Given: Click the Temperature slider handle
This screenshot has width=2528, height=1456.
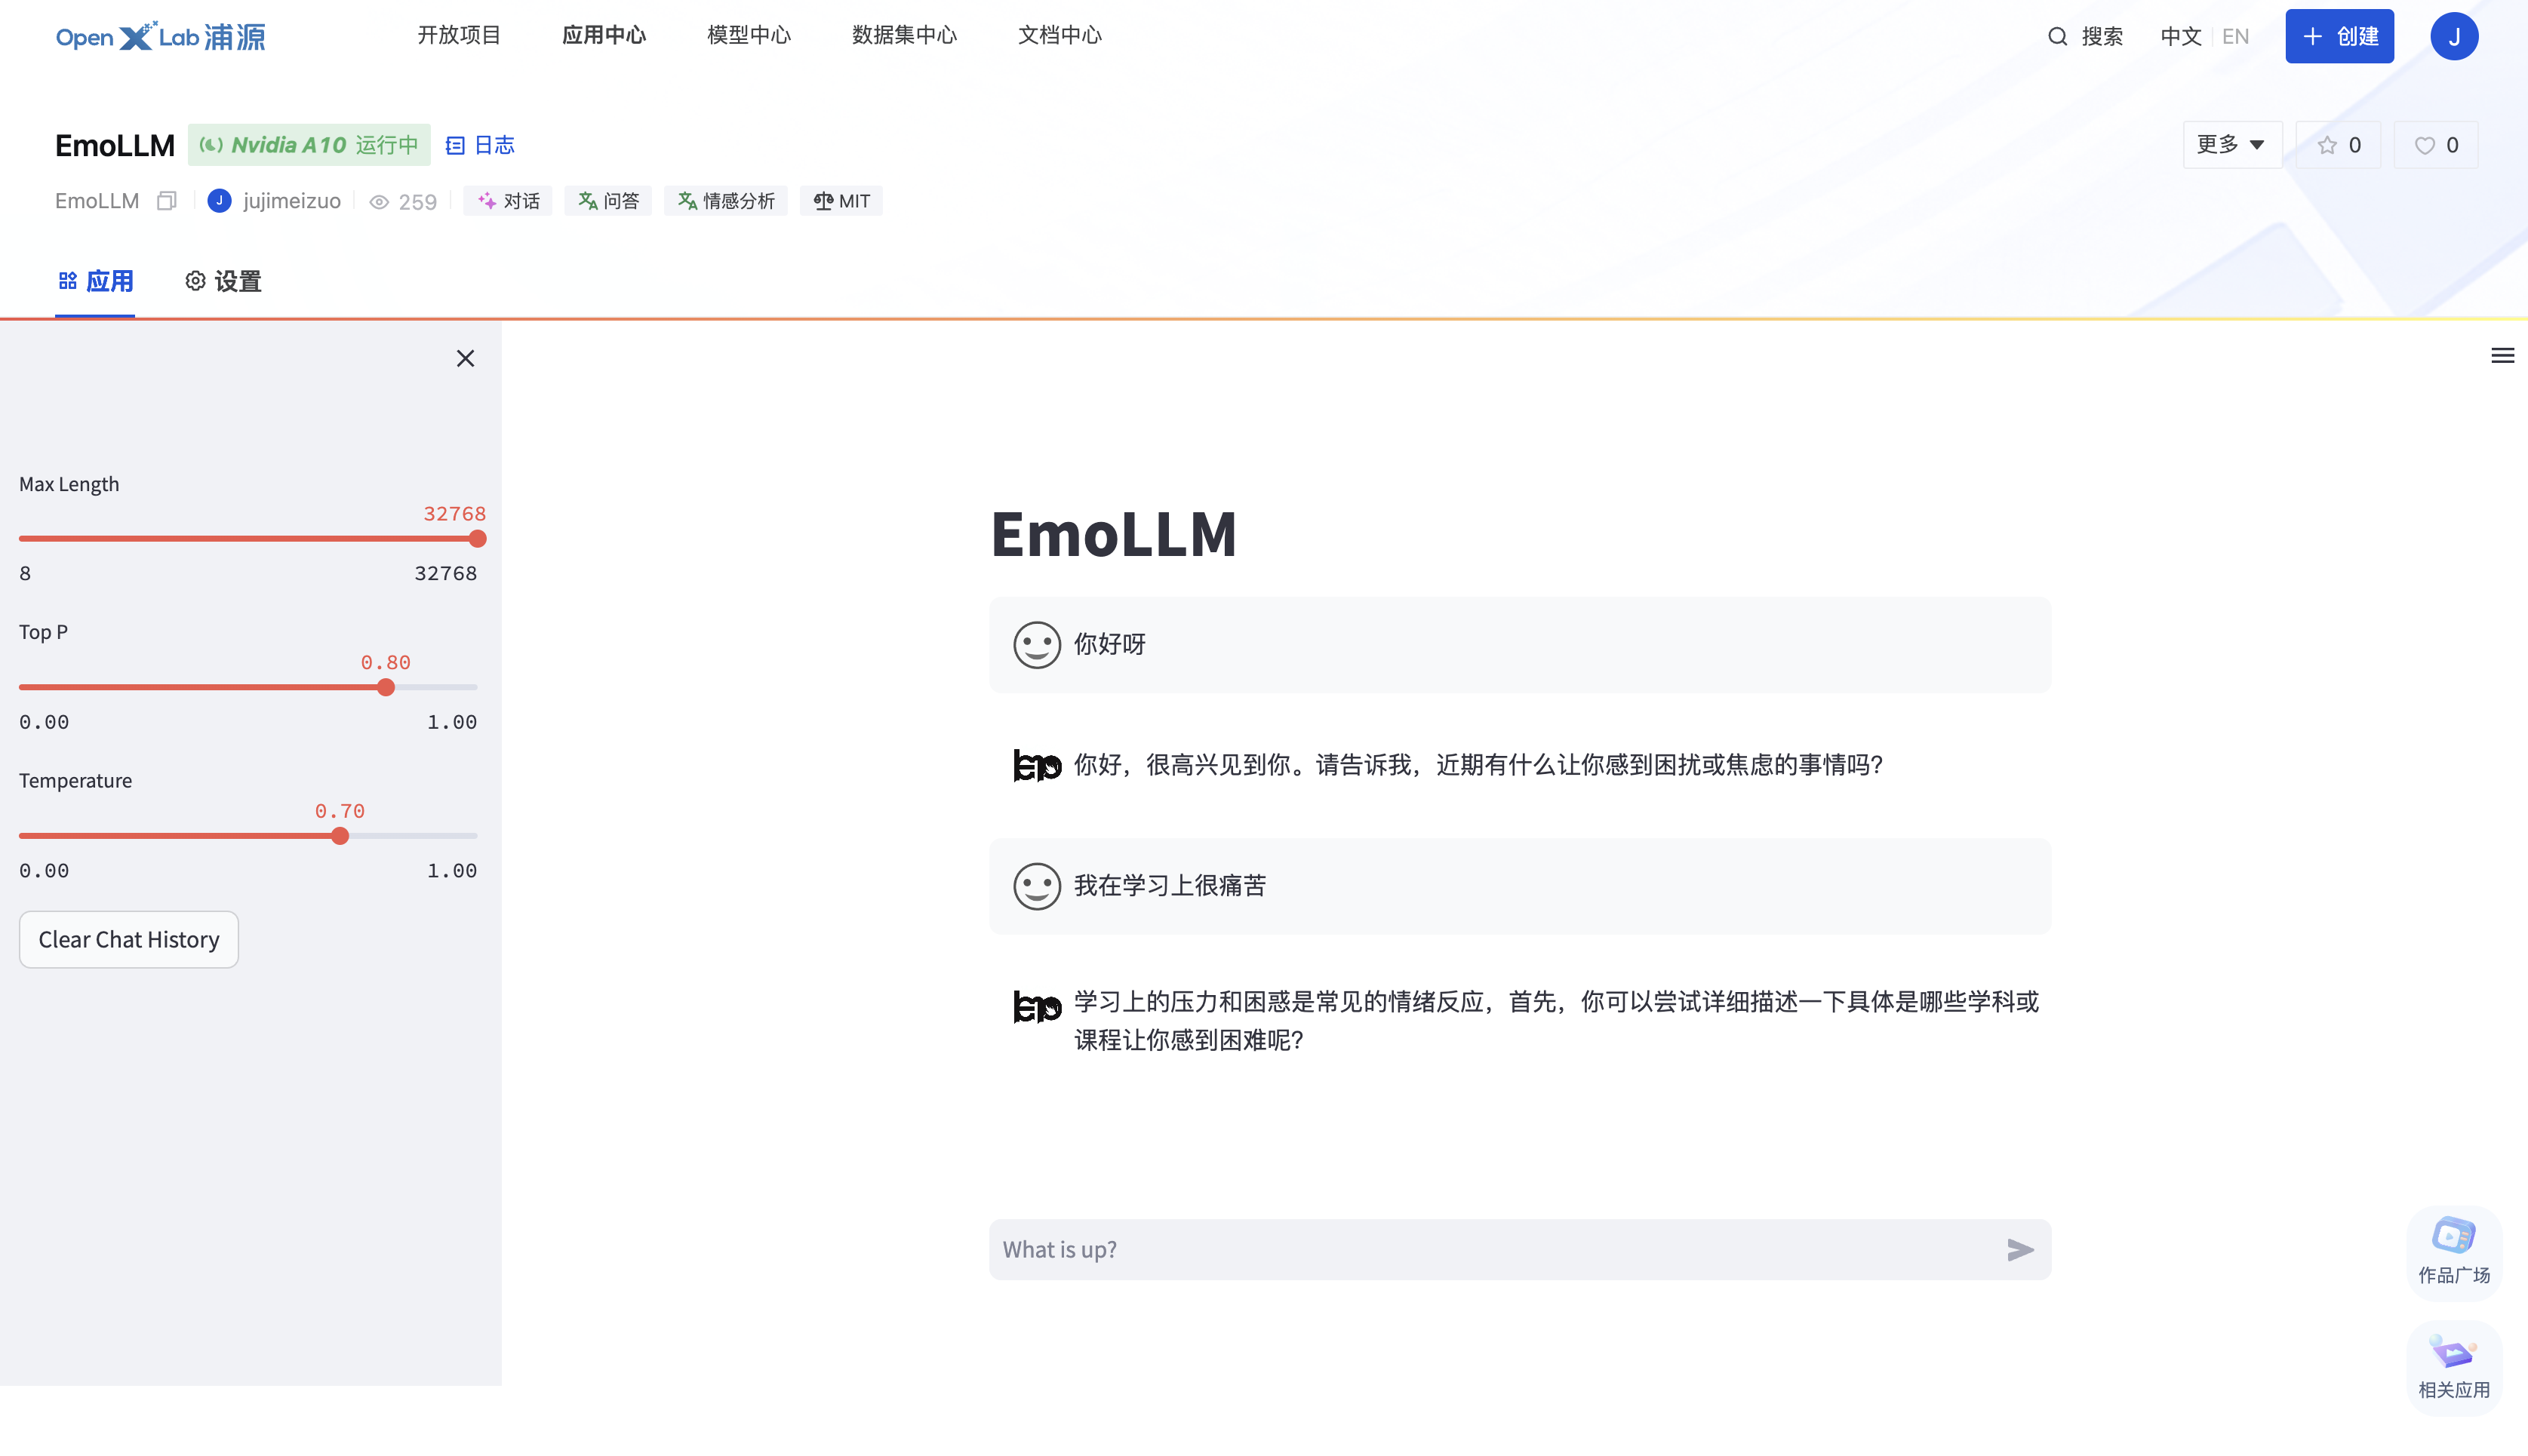Looking at the screenshot, I should click(x=340, y=836).
